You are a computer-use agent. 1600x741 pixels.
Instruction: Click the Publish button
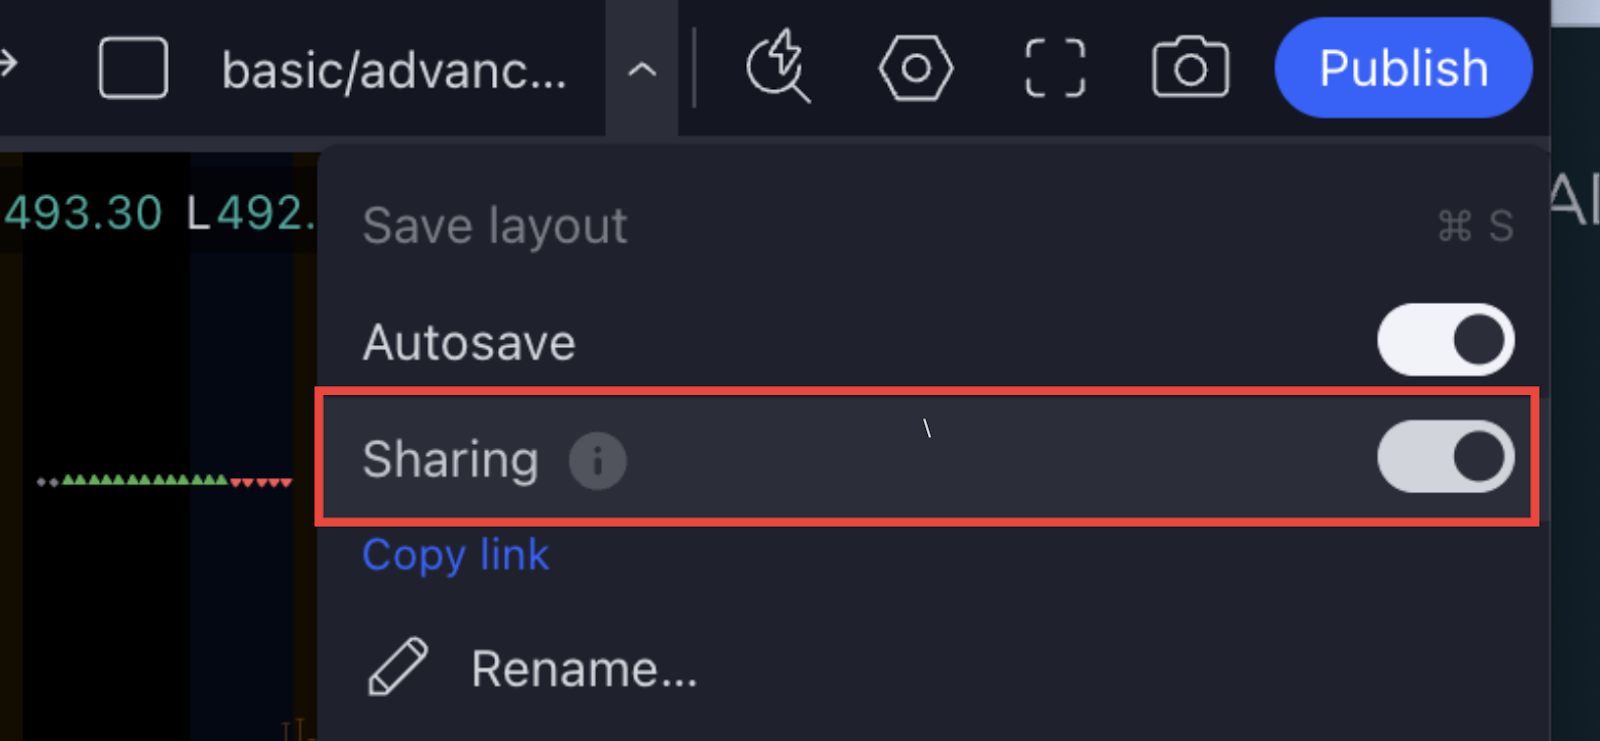[x=1403, y=68]
